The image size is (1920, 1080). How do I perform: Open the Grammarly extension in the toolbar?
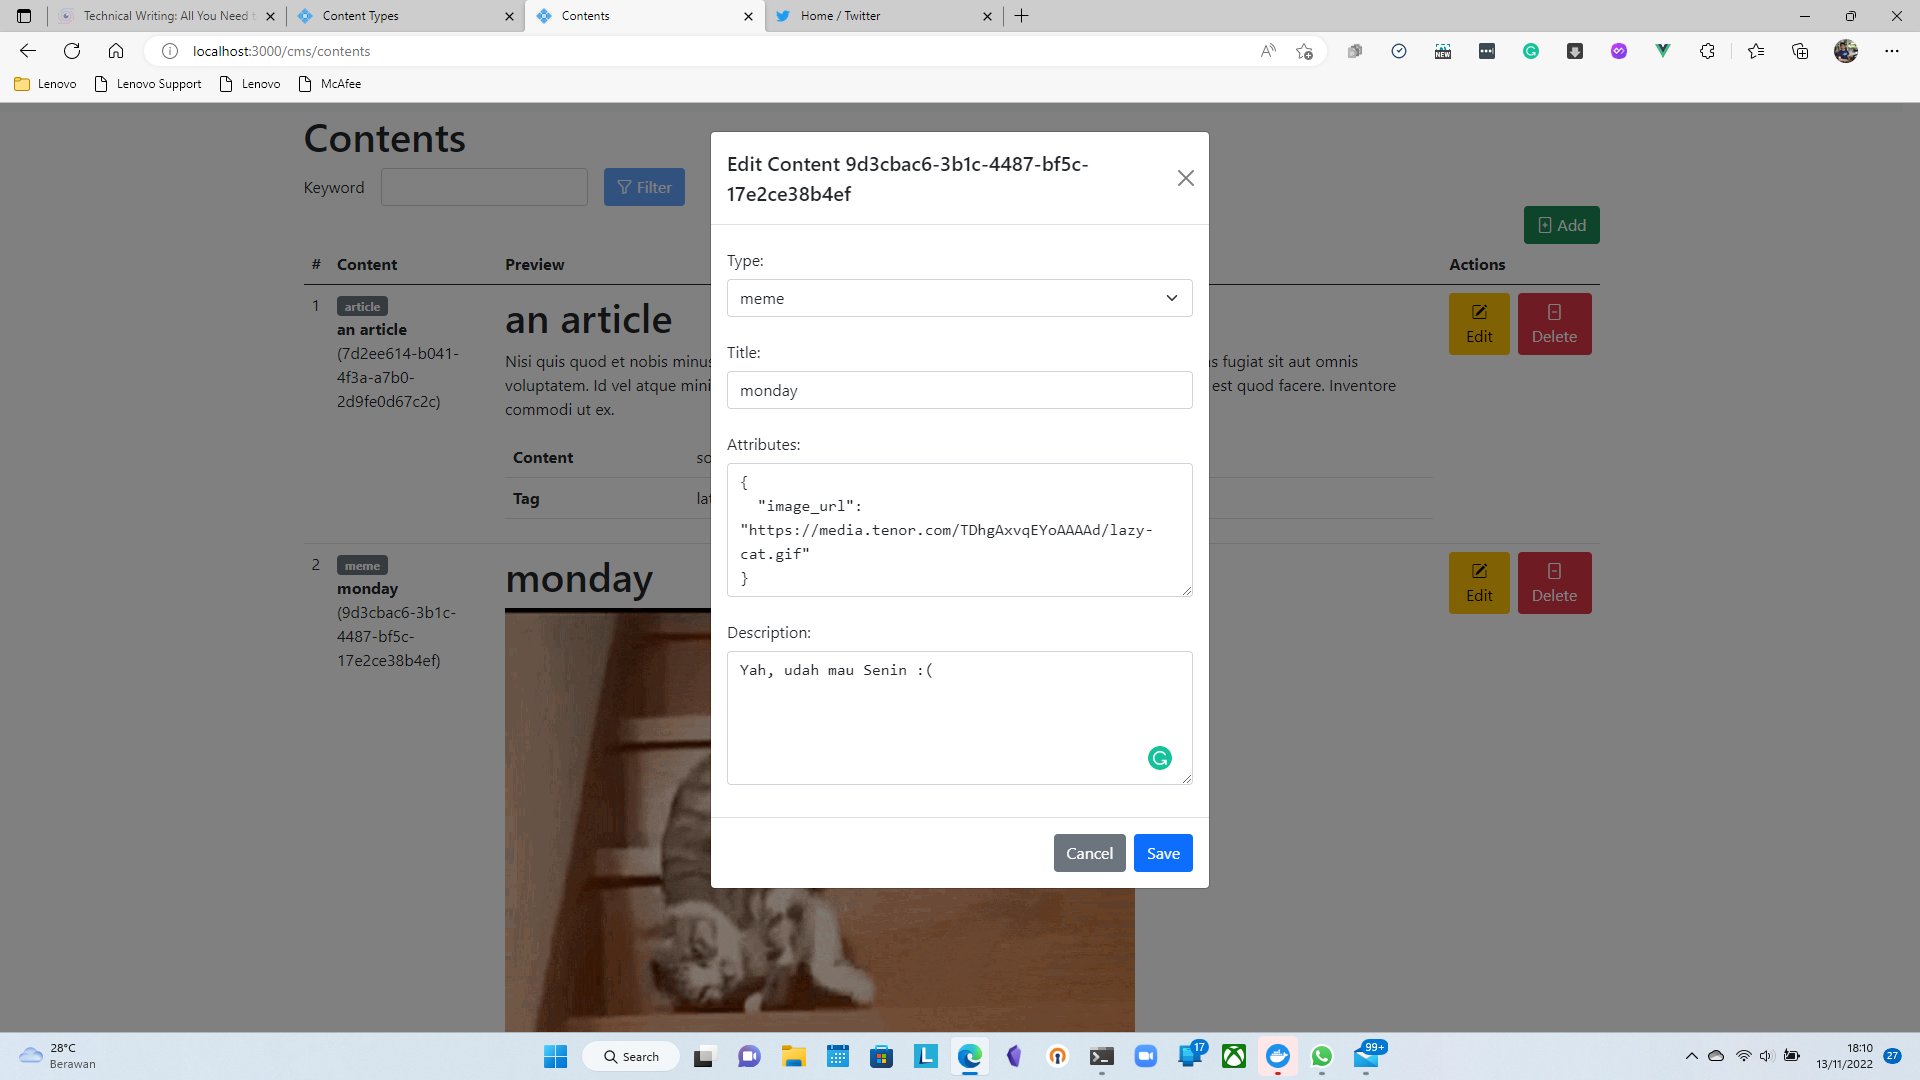1531,51
